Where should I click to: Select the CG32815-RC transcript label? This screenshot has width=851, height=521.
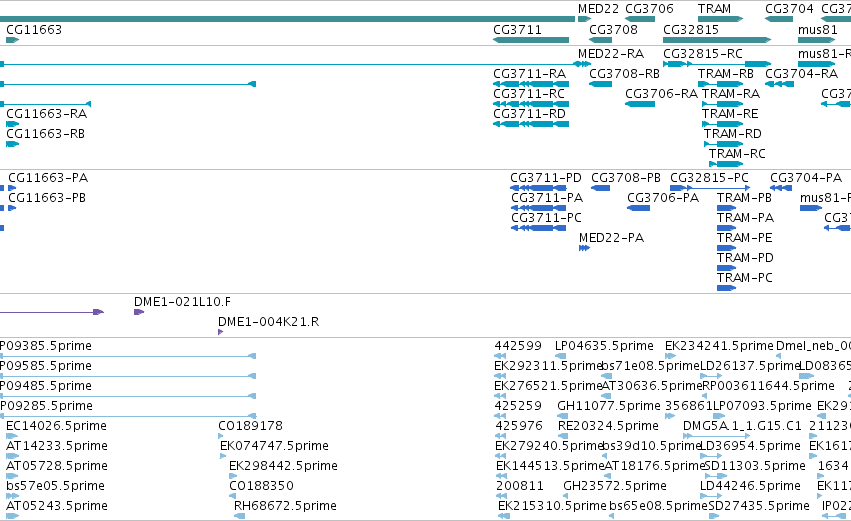[x=703, y=54]
